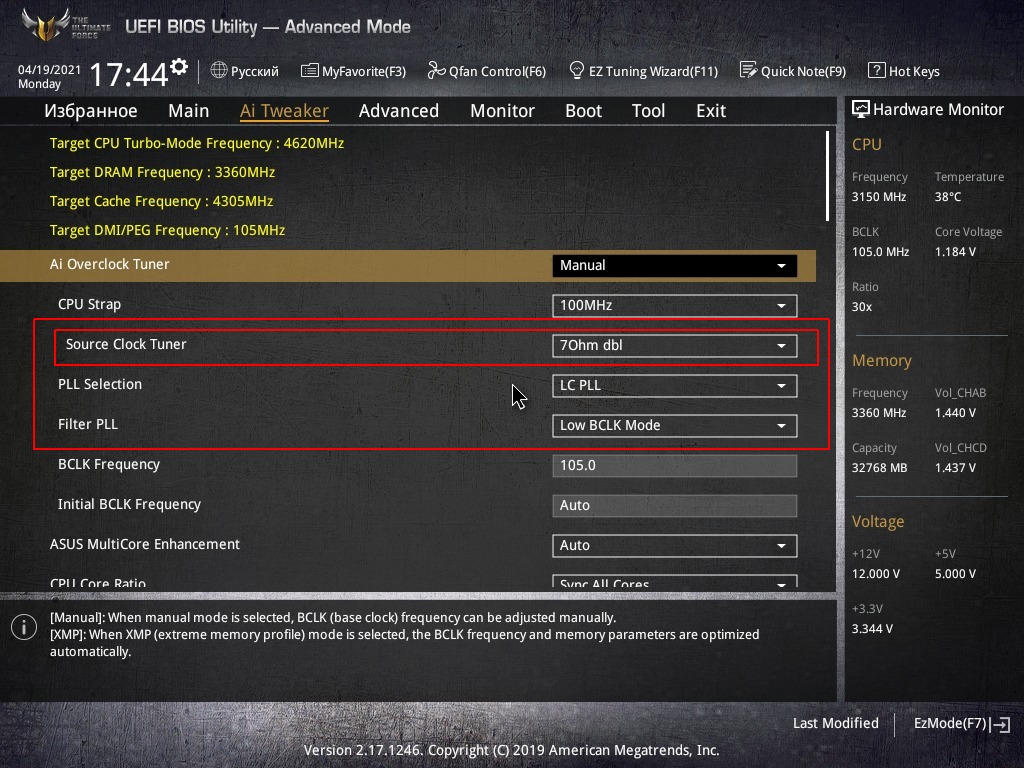Open settings gear next to the clock
The width and height of the screenshot is (1024, 768).
[x=179, y=67]
